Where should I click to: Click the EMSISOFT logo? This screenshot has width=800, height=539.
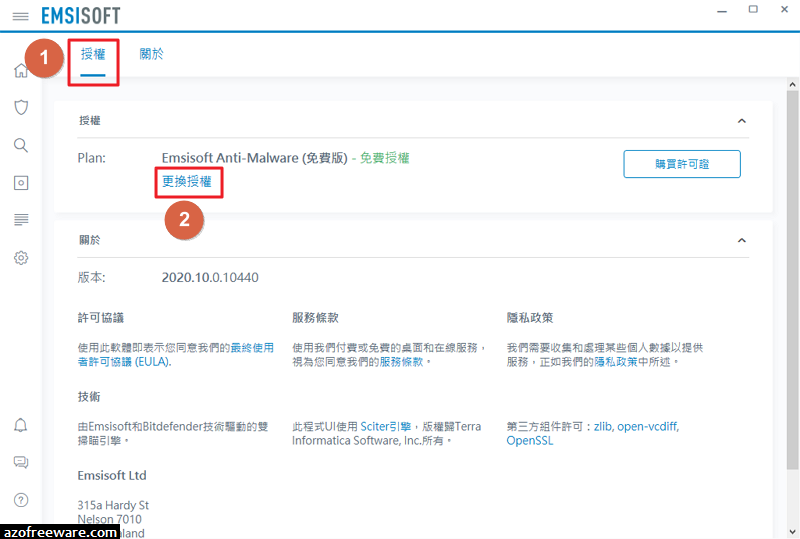[81, 16]
